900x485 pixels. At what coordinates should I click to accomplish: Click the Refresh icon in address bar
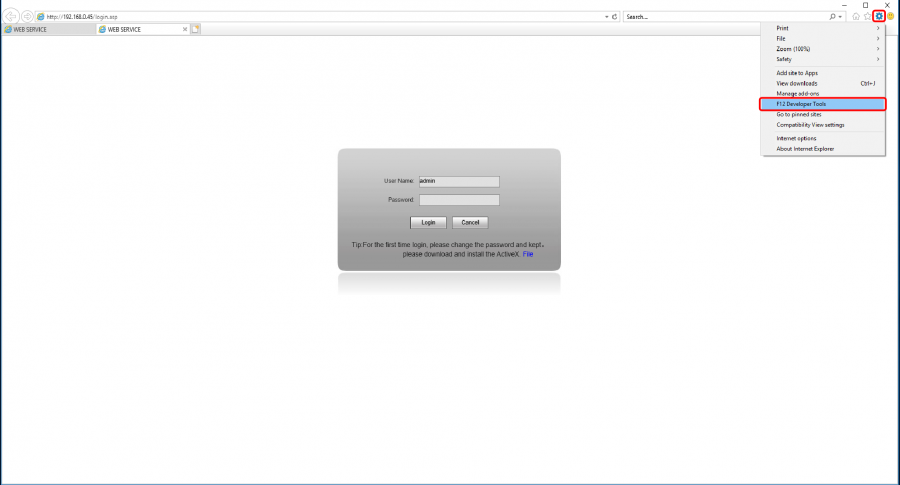[616, 17]
